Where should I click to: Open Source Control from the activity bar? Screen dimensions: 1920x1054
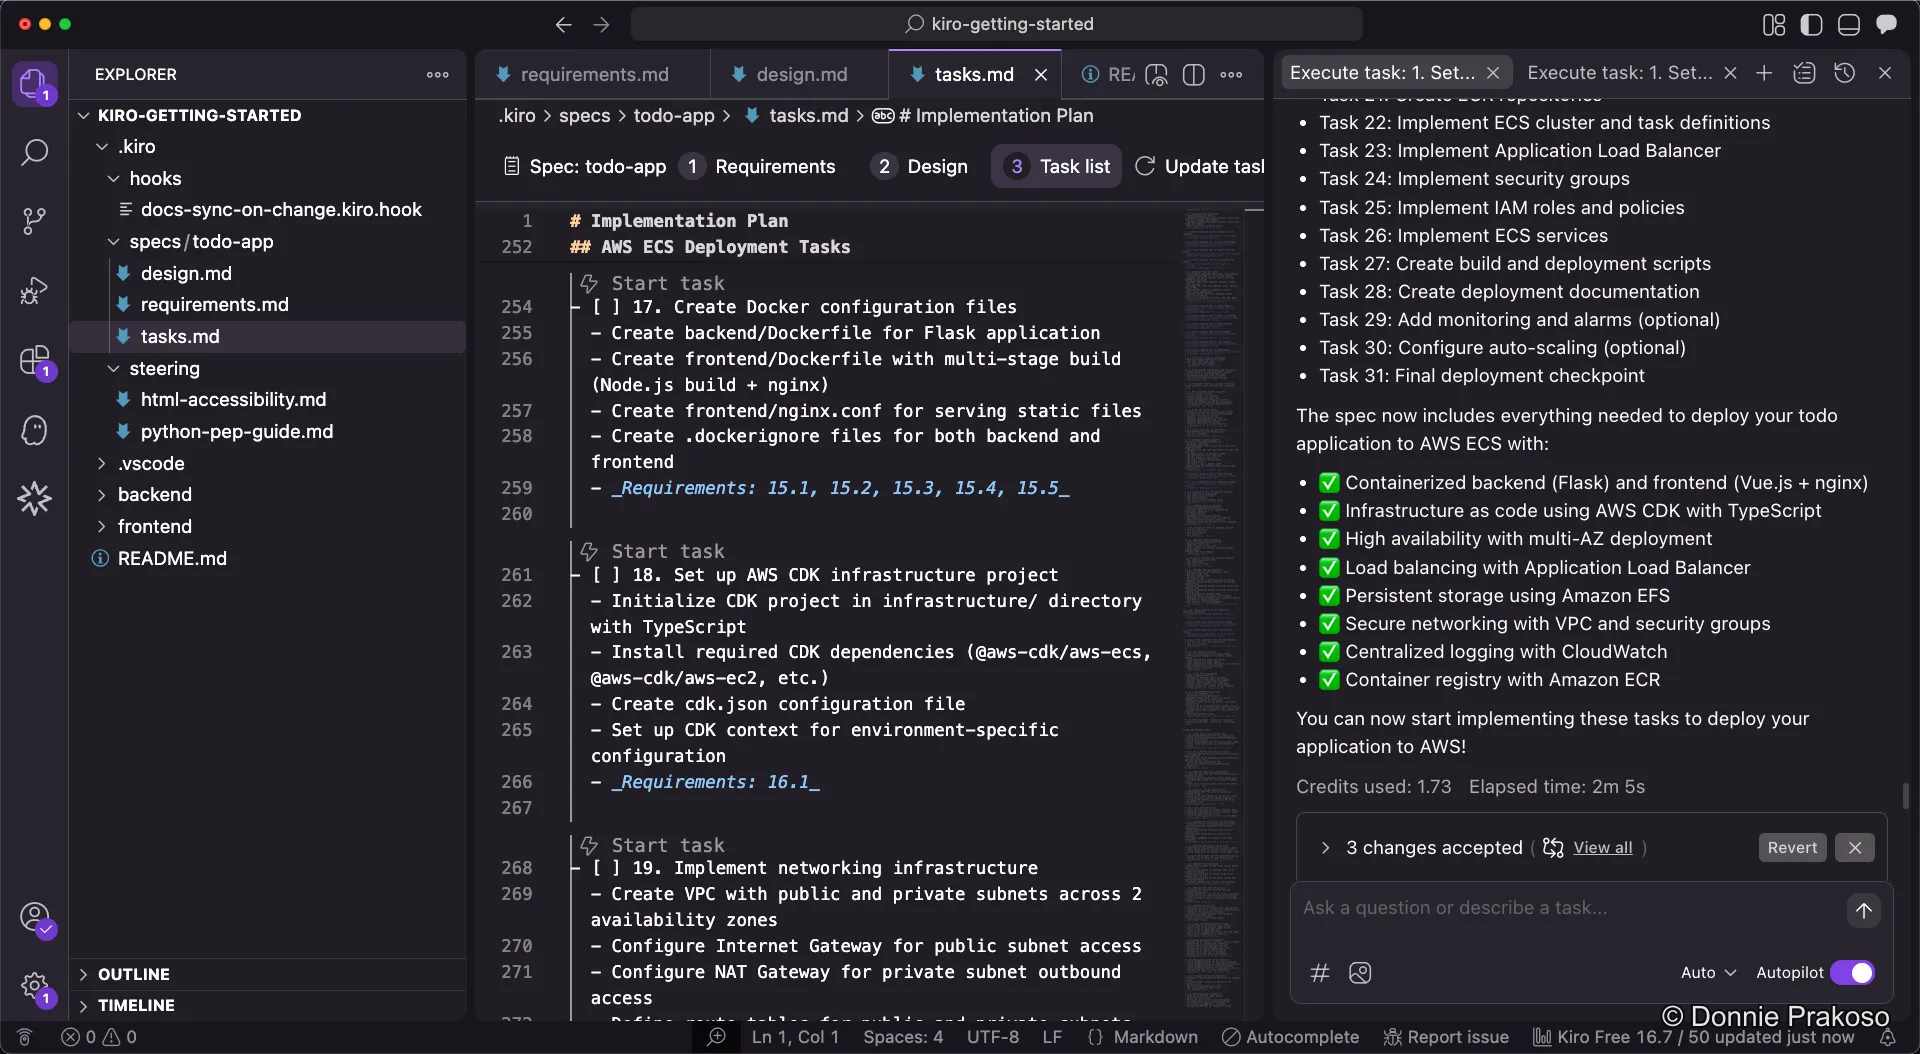click(x=35, y=220)
